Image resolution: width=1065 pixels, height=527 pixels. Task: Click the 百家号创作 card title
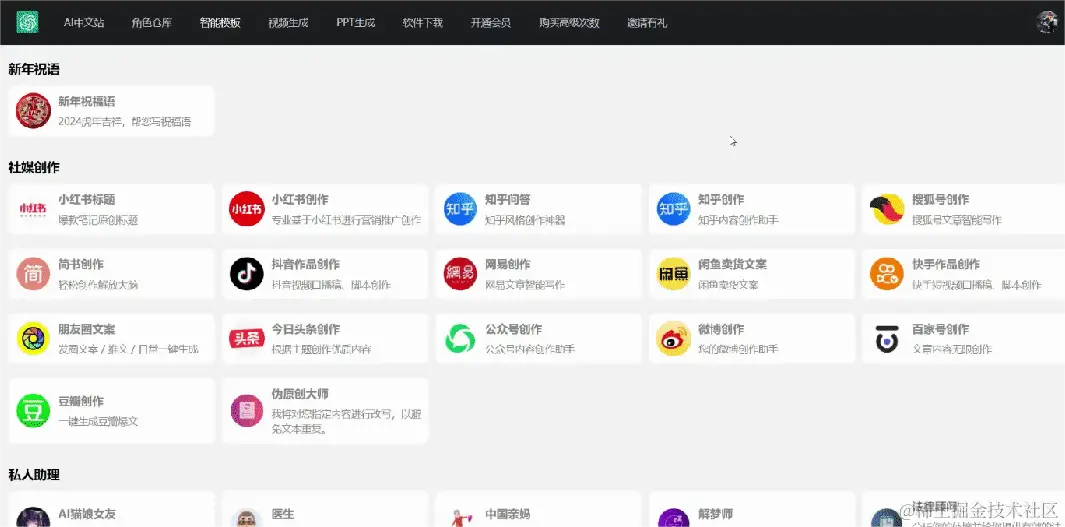click(x=941, y=329)
